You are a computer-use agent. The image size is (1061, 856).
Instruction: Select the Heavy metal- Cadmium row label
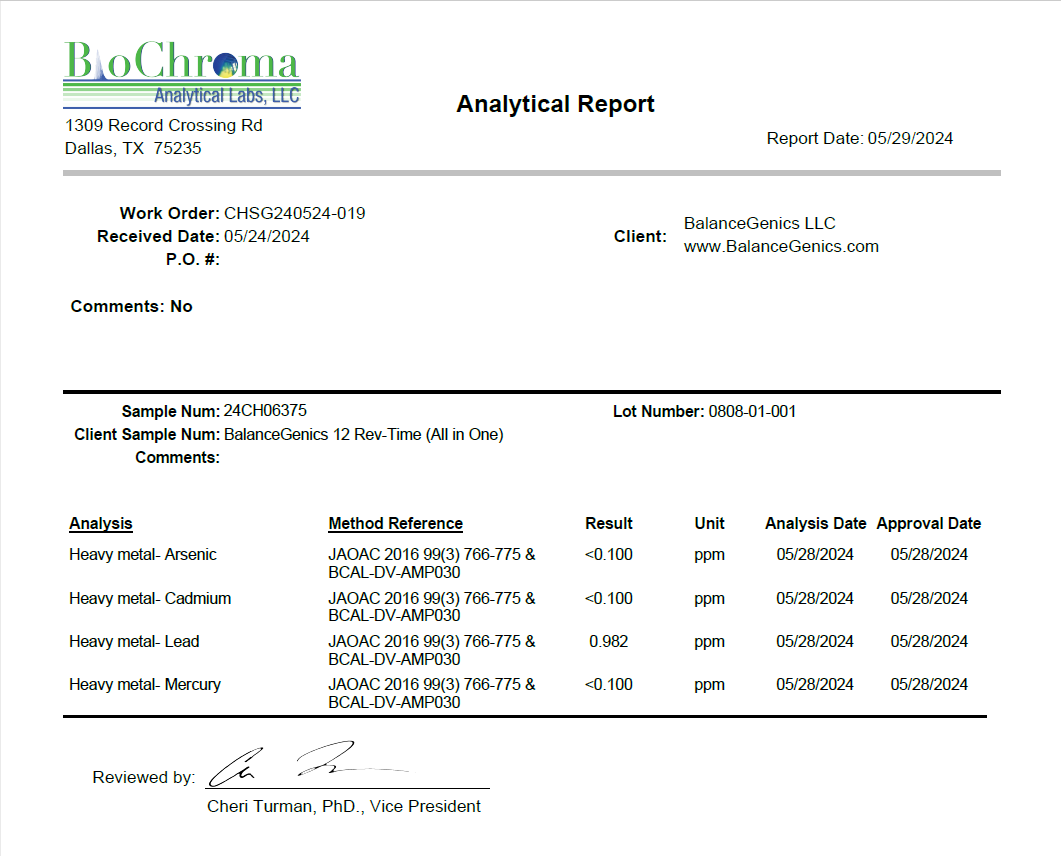click(x=150, y=598)
